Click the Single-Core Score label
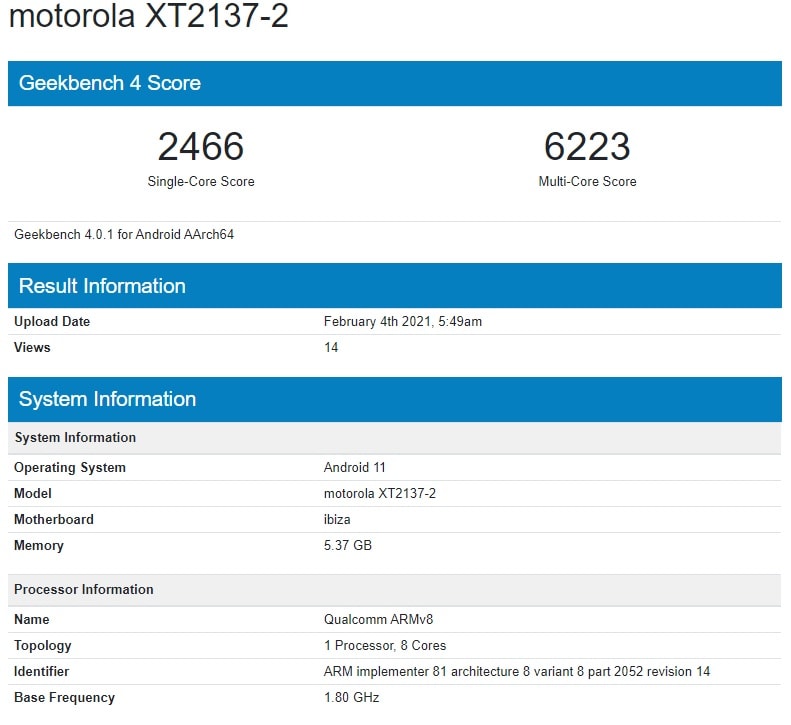Image resolution: width=791 pixels, height=725 pixels. click(x=201, y=182)
